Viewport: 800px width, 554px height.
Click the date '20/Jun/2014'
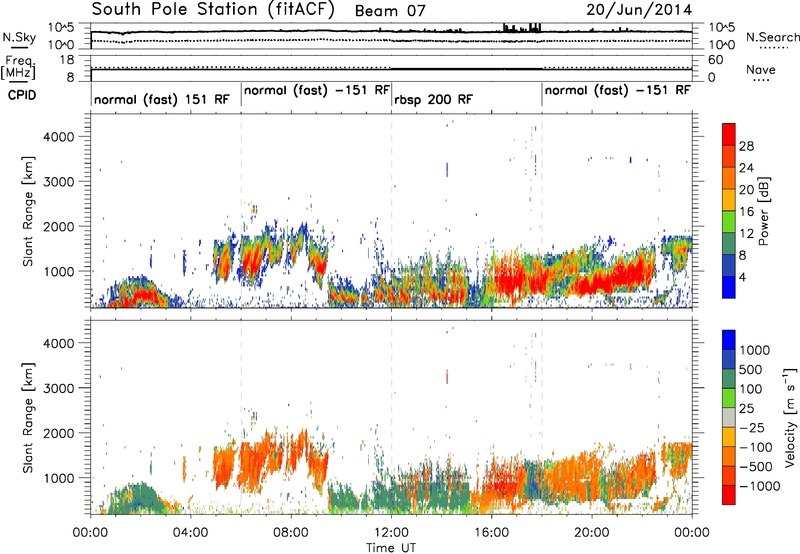639,10
